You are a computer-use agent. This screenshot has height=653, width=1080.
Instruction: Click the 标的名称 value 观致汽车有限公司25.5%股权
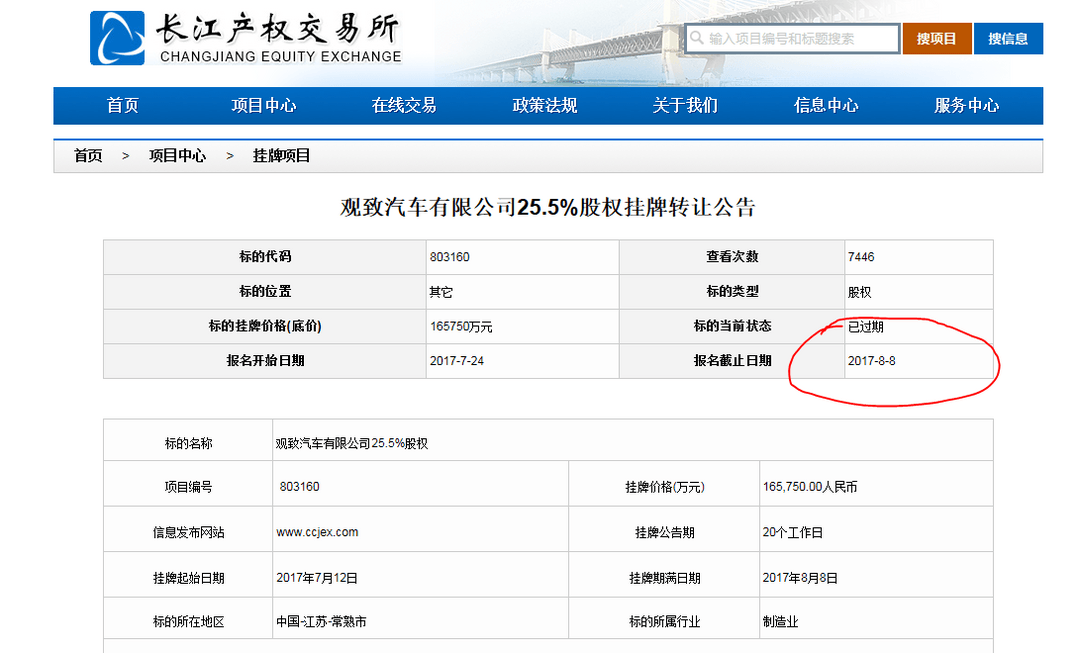[x=351, y=444]
